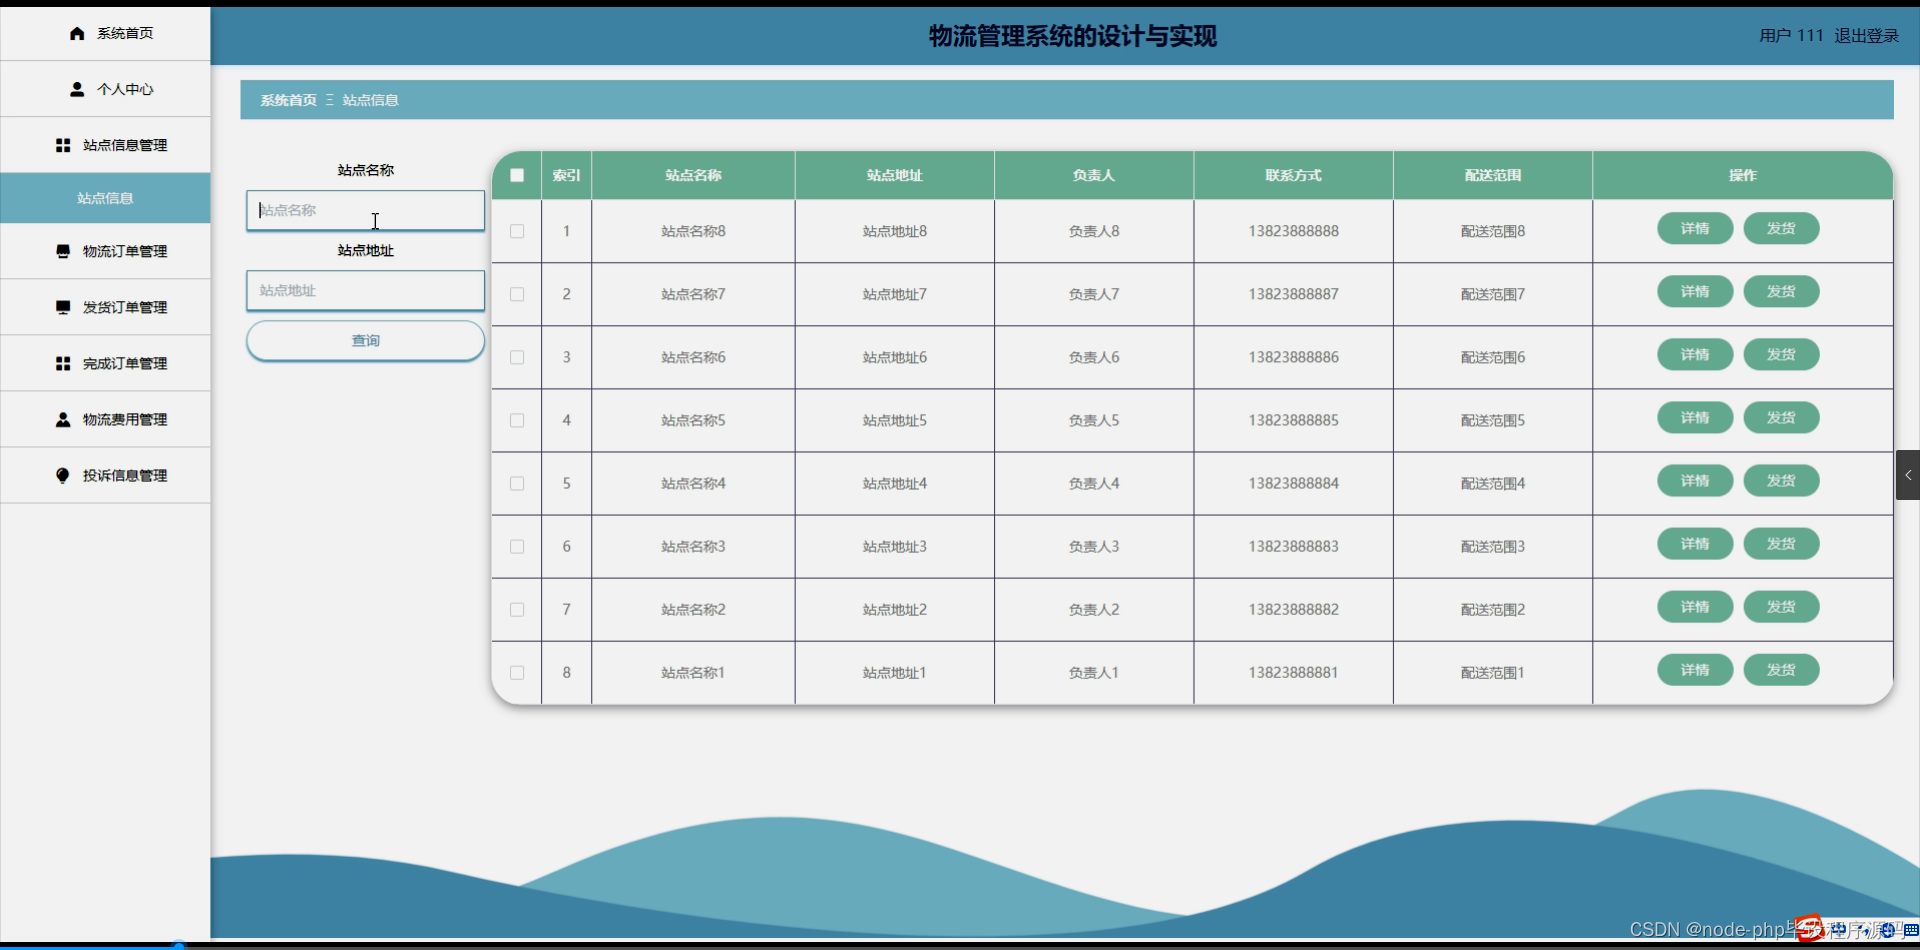Check the checkbox for 站点名称1 row
This screenshot has height=950, width=1920.
point(517,673)
